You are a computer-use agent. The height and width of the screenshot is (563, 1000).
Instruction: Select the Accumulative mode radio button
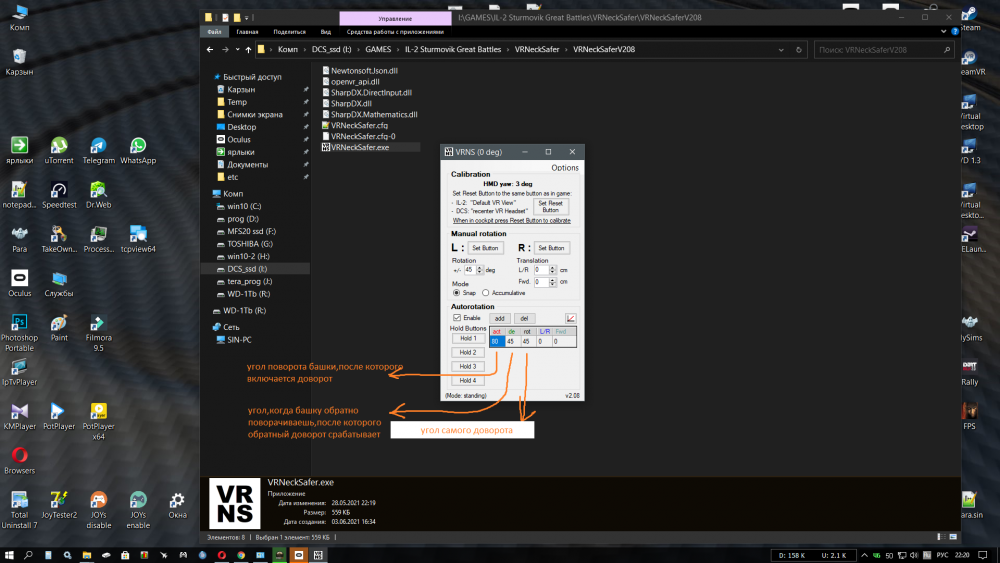486,293
